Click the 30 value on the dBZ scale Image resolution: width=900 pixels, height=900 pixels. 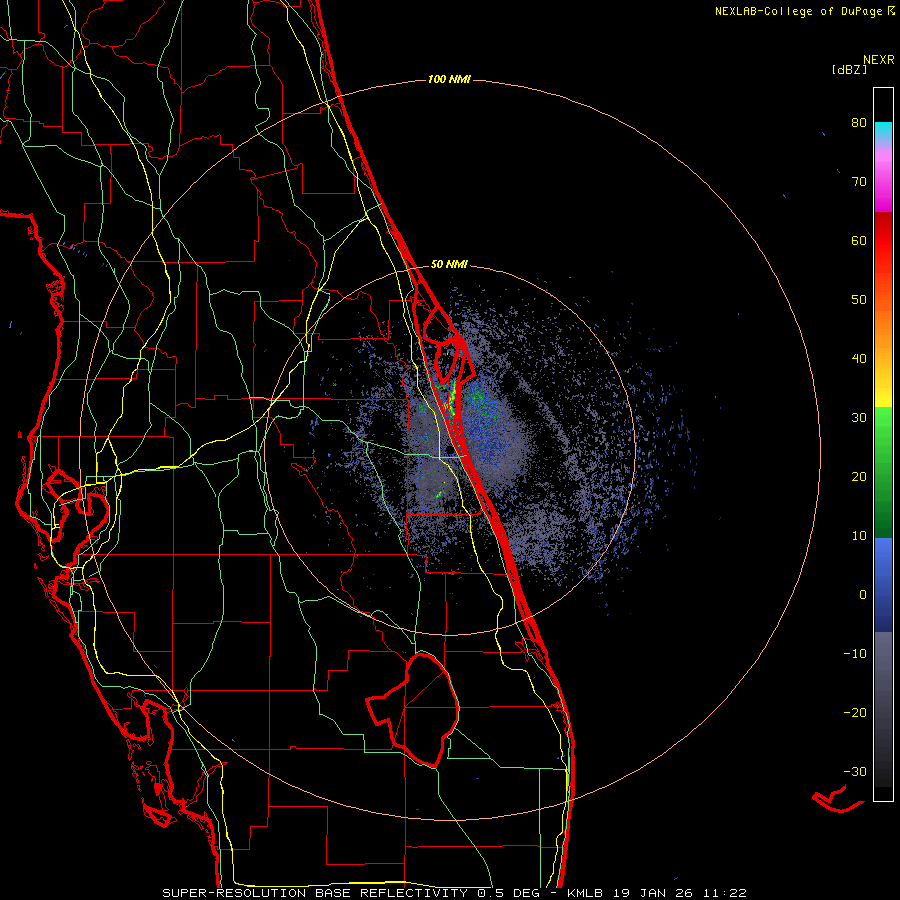(x=859, y=417)
